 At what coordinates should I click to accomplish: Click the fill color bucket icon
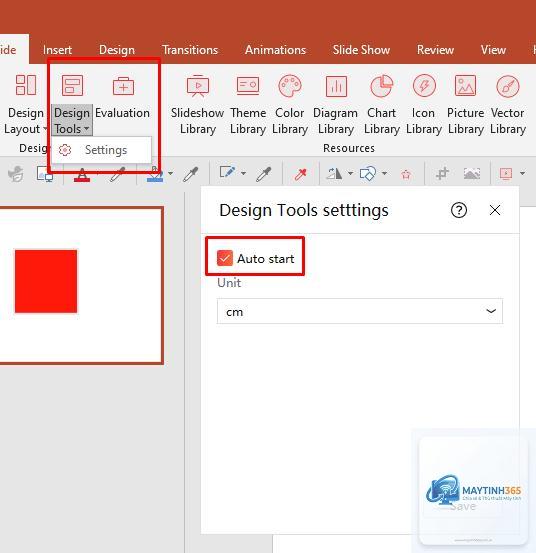pyautogui.click(x=155, y=174)
